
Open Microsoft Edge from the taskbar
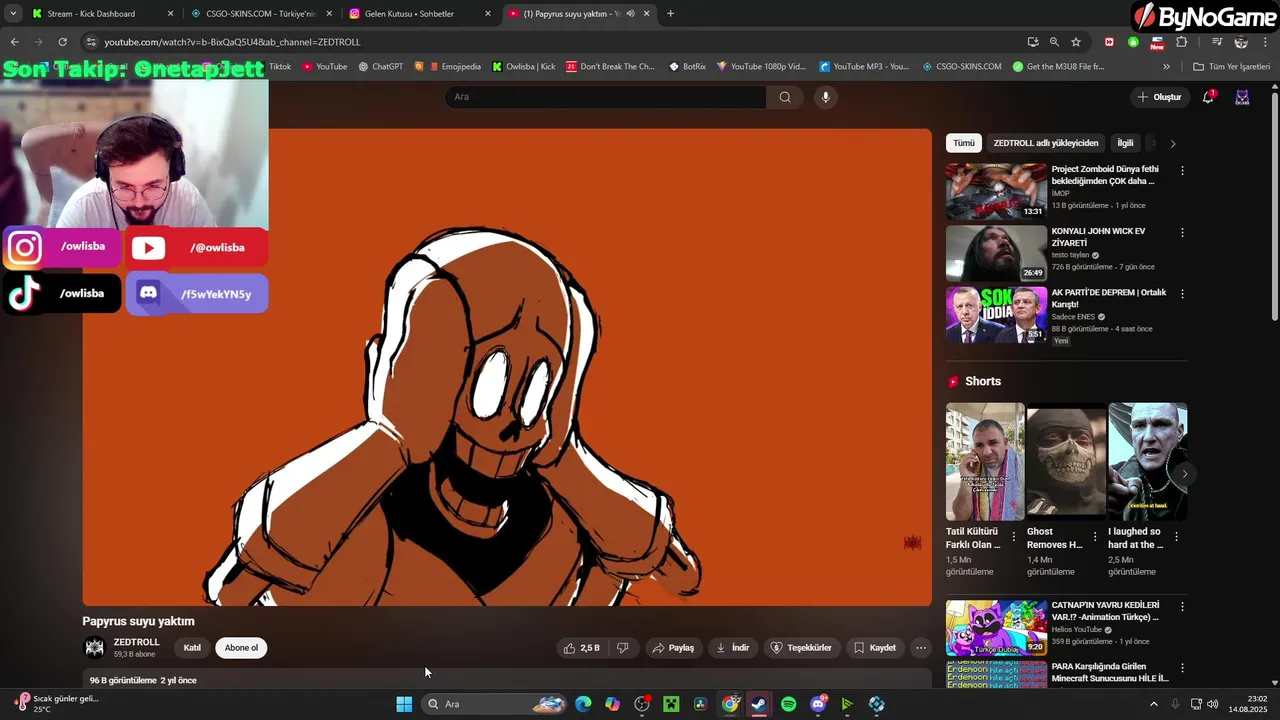(583, 704)
